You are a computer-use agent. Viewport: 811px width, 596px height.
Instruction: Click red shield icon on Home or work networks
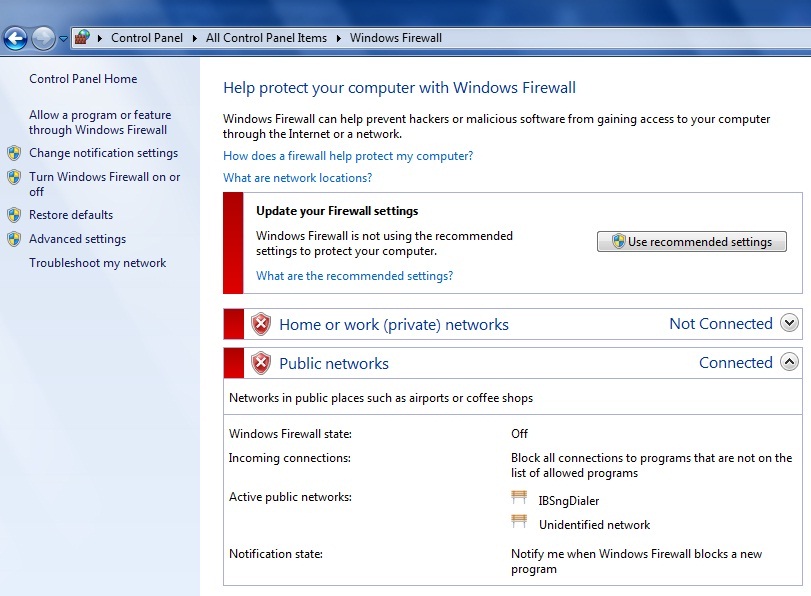[x=261, y=324]
